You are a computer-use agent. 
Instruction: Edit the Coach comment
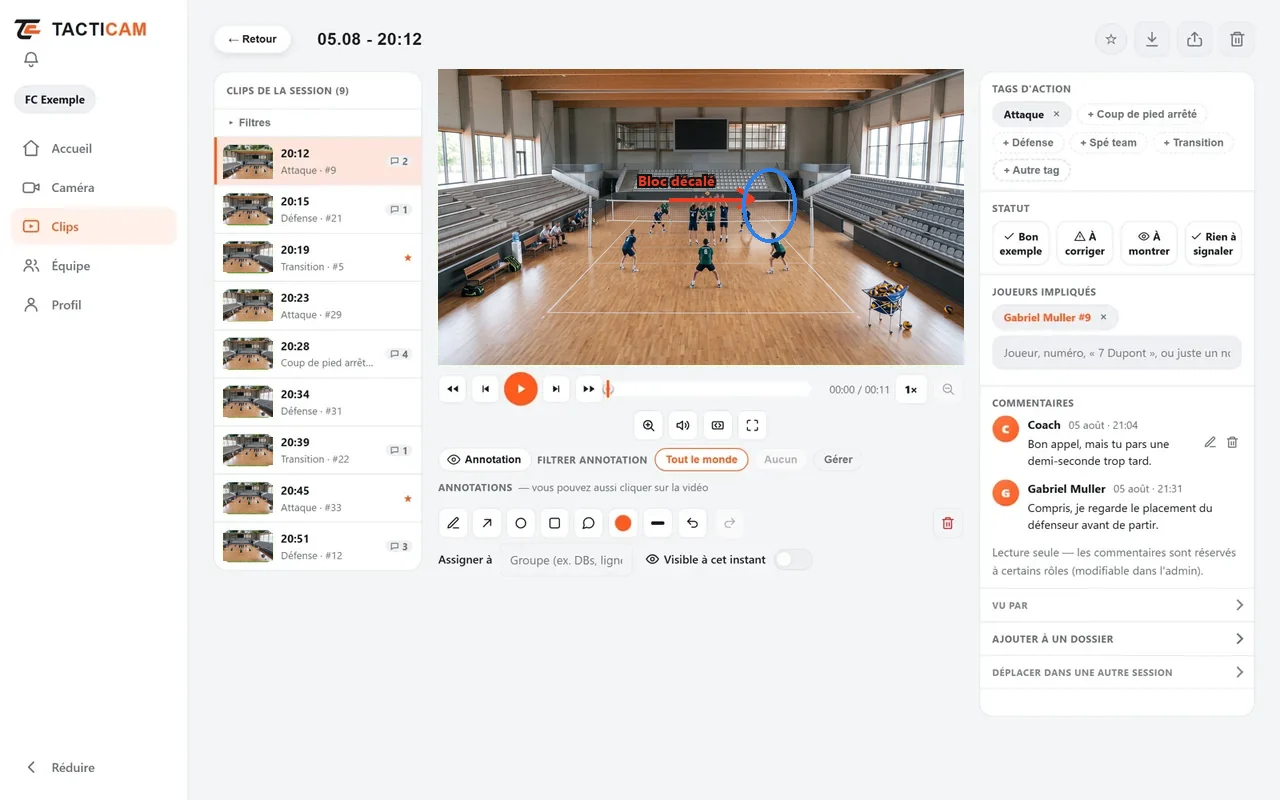click(1210, 442)
